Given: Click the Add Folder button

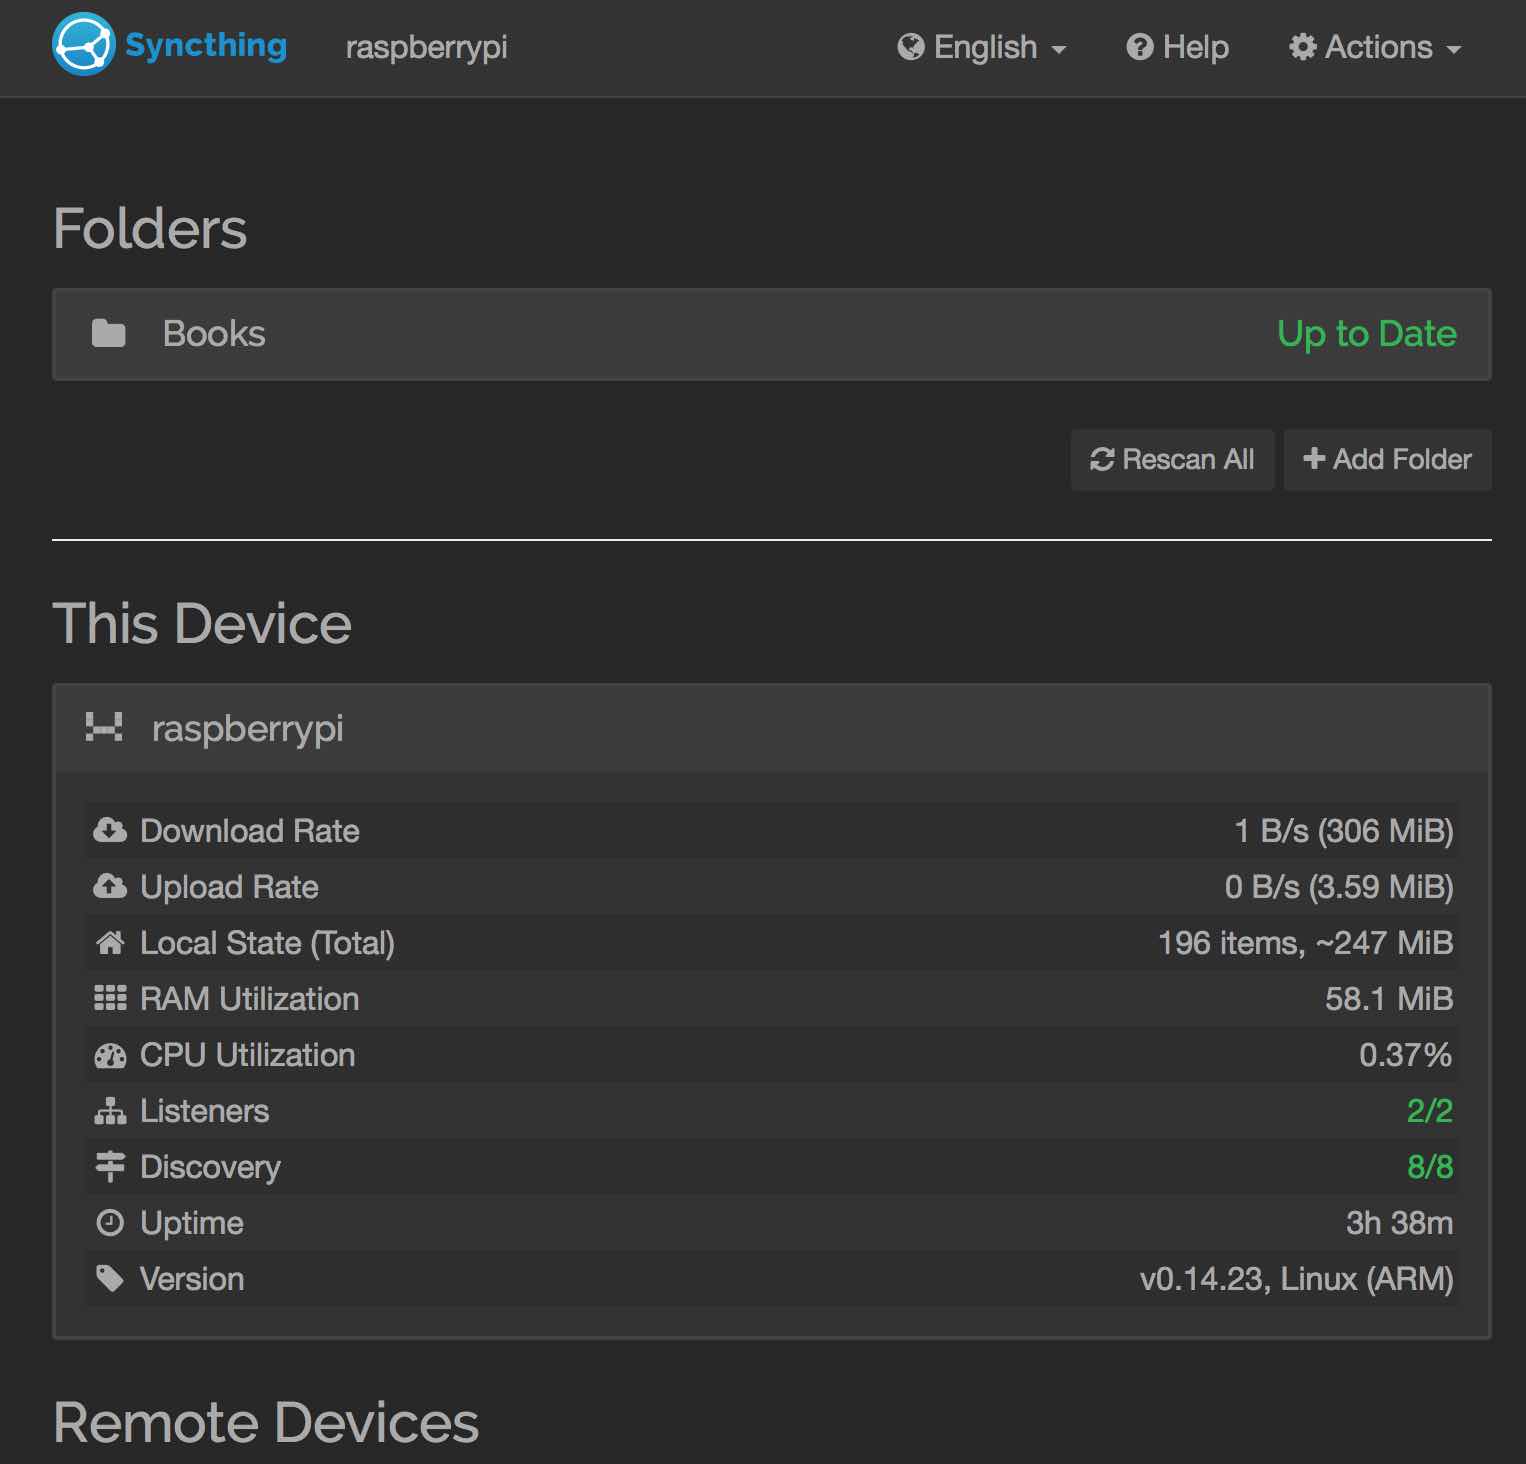Looking at the screenshot, I should coord(1387,460).
